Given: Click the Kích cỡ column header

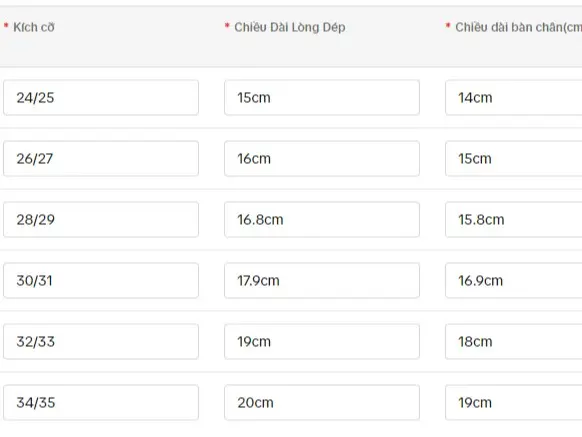Looking at the screenshot, I should [x=34, y=27].
